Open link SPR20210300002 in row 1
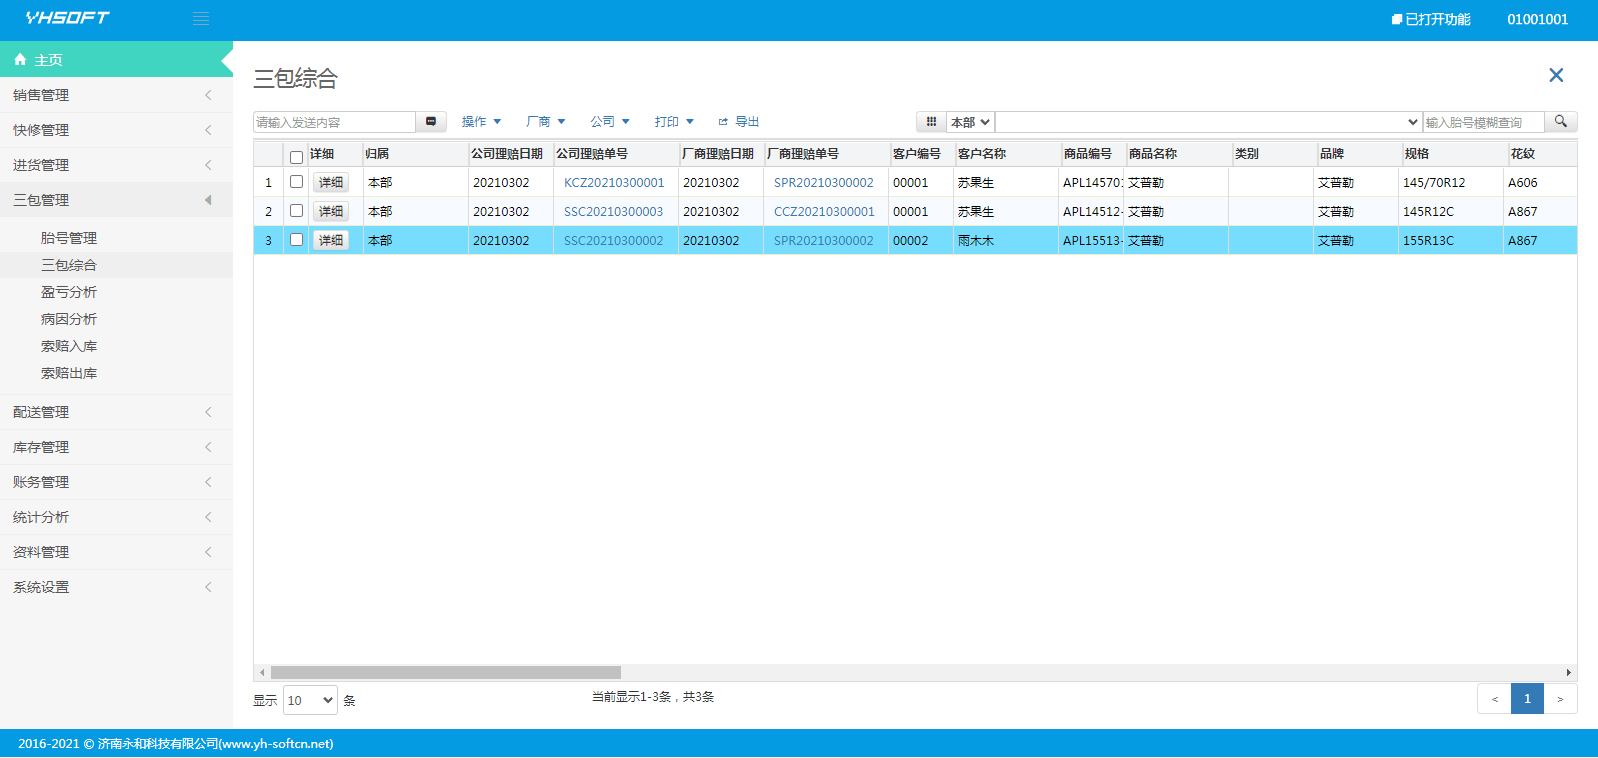This screenshot has height=758, width=1598. point(824,183)
